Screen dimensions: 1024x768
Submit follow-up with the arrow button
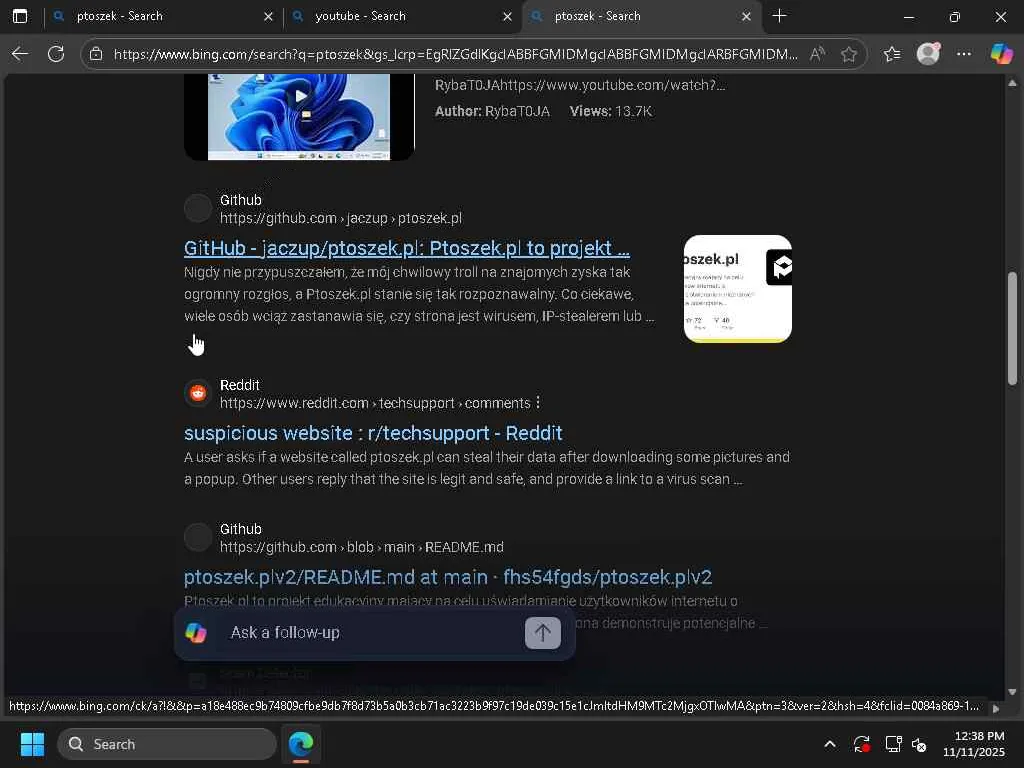coord(543,633)
